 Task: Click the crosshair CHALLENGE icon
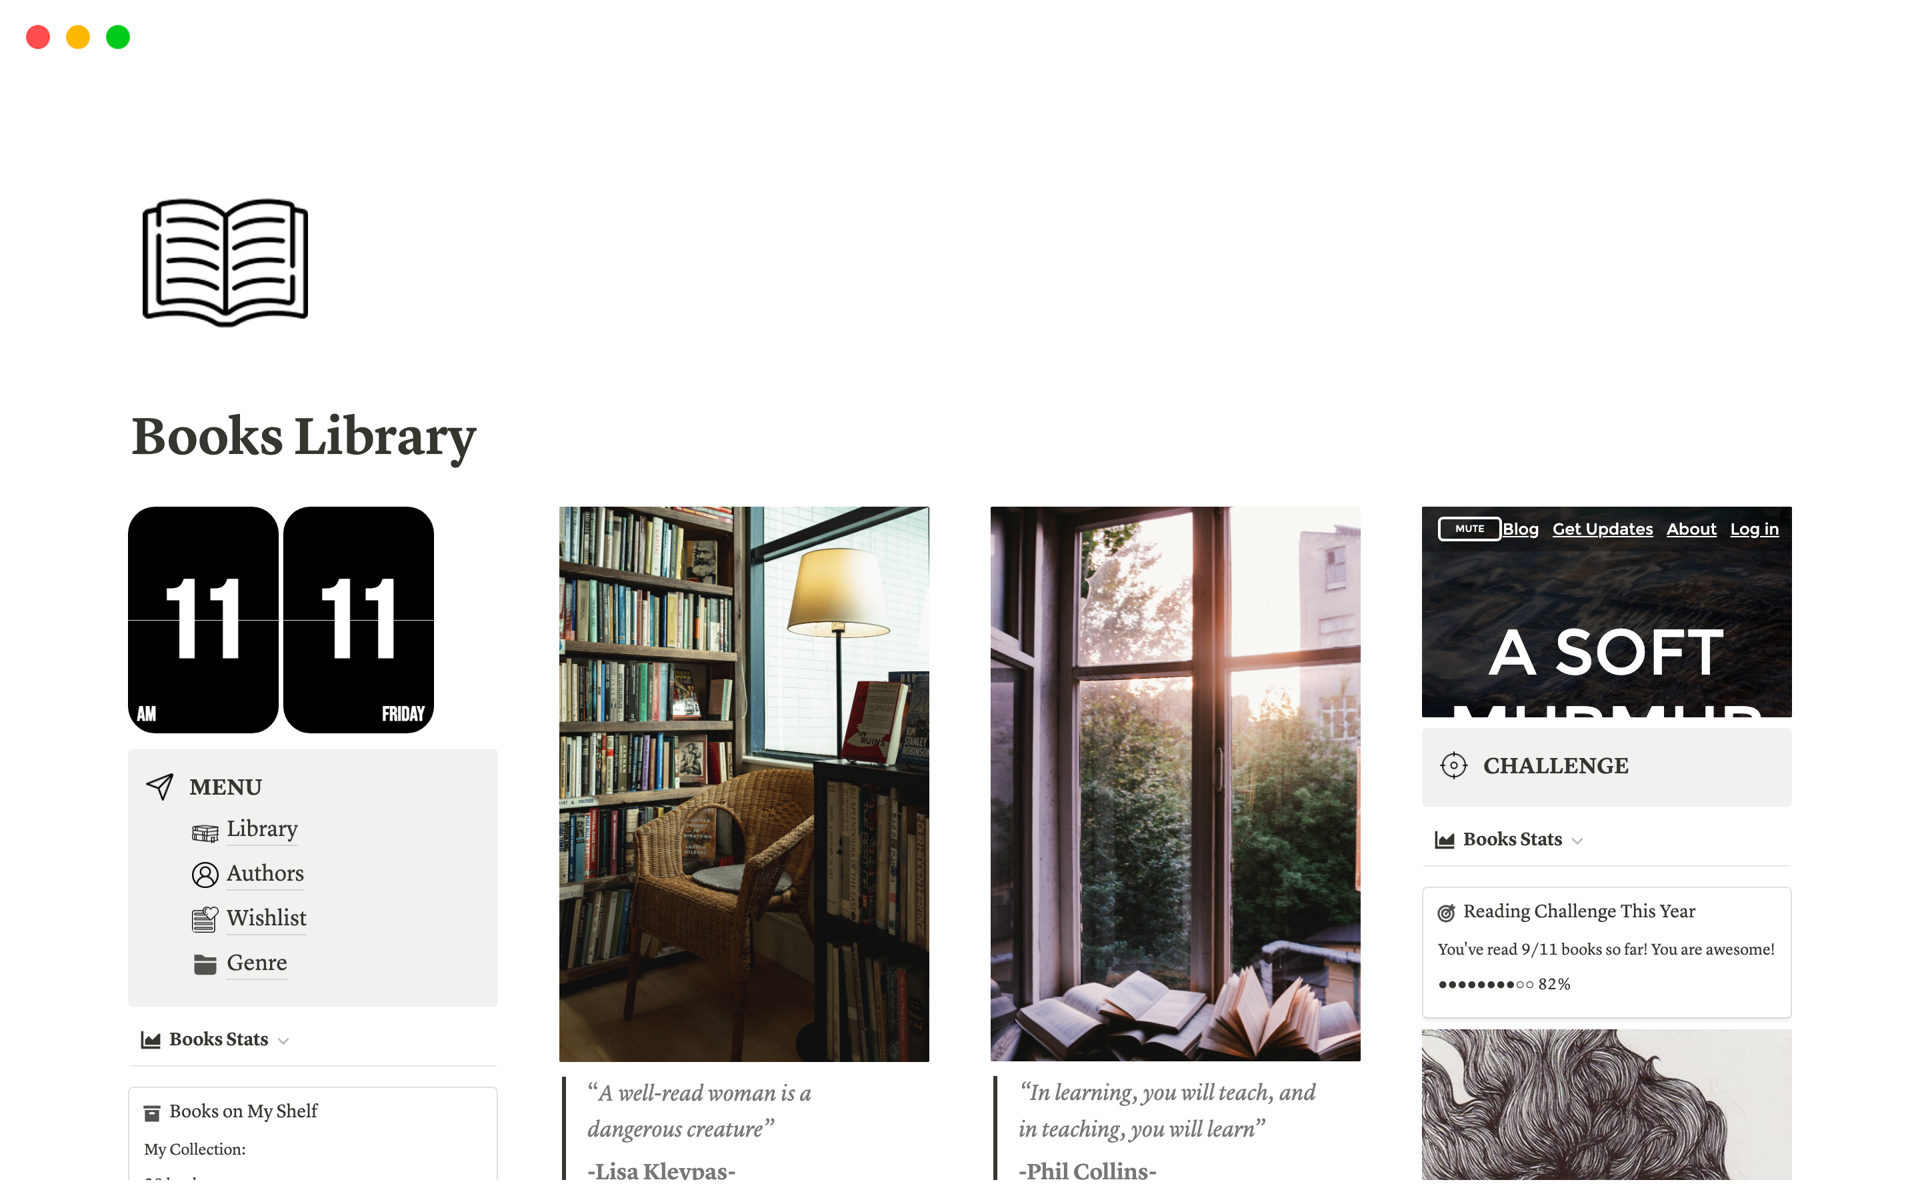(1454, 766)
